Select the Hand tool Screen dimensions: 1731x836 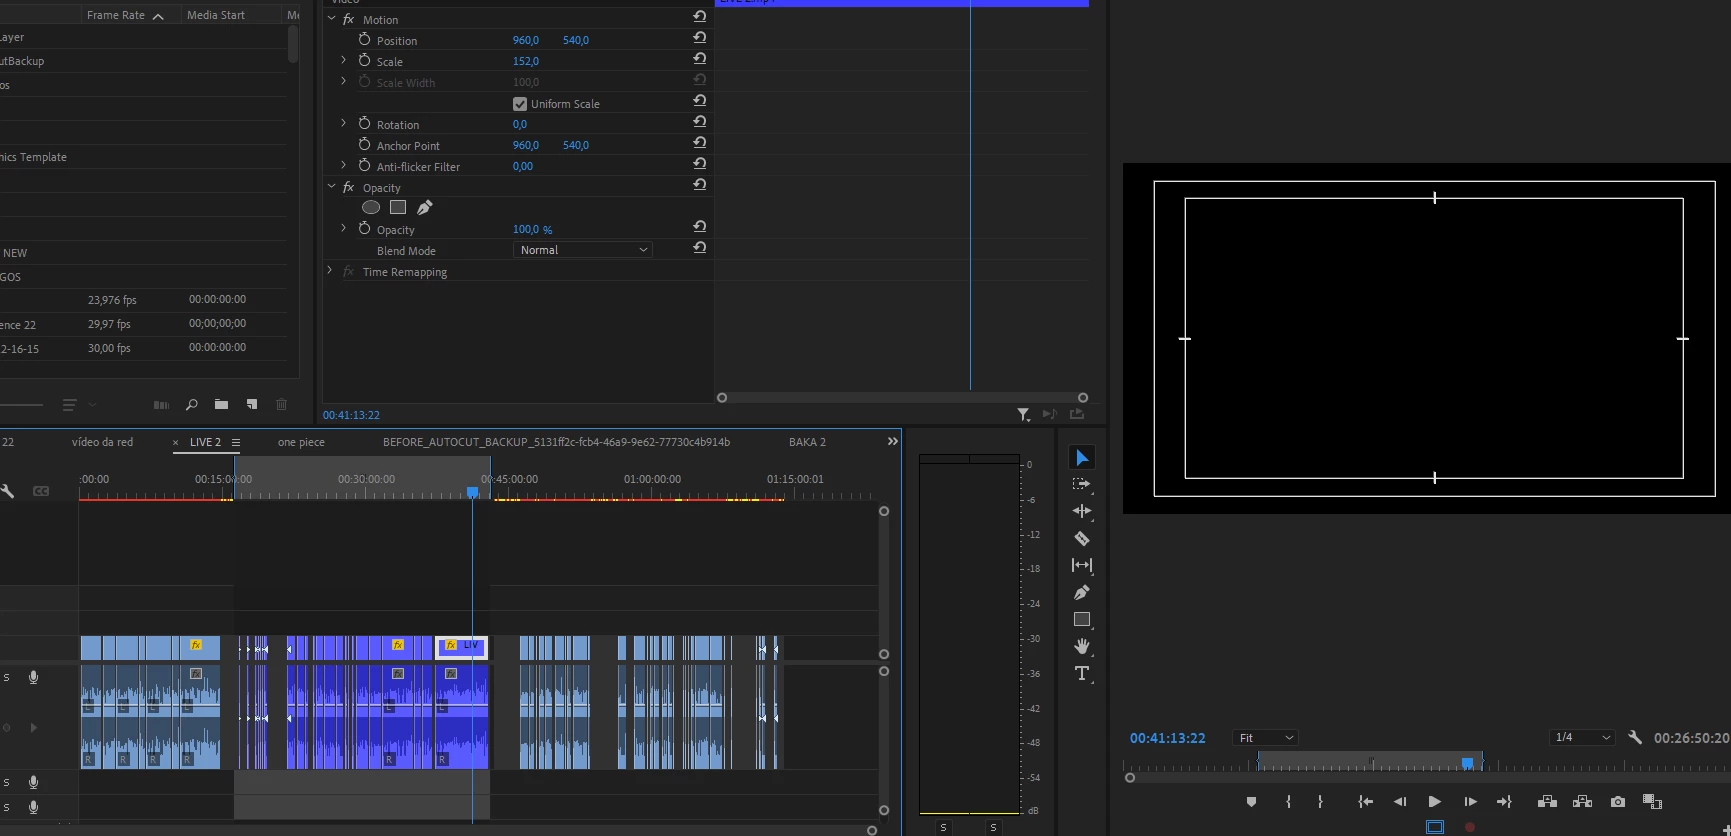click(1082, 647)
